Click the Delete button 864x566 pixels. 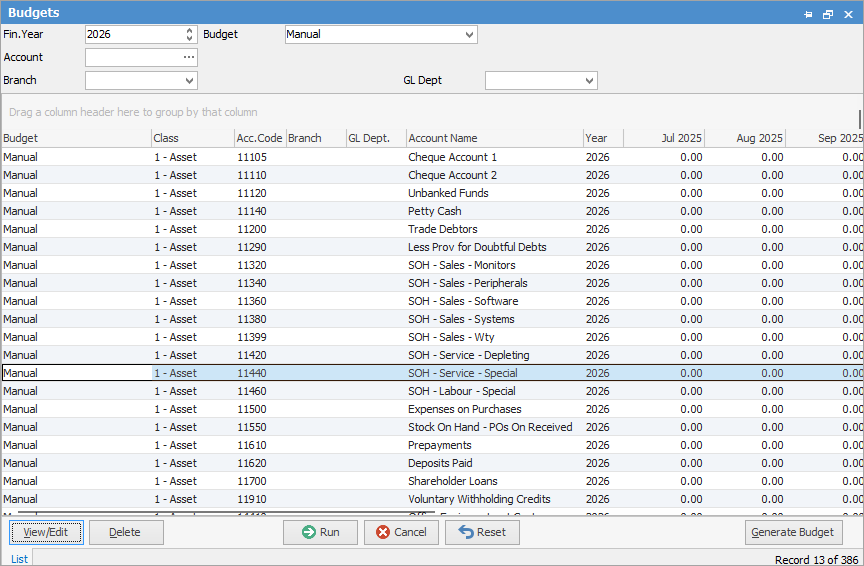(x=126, y=532)
